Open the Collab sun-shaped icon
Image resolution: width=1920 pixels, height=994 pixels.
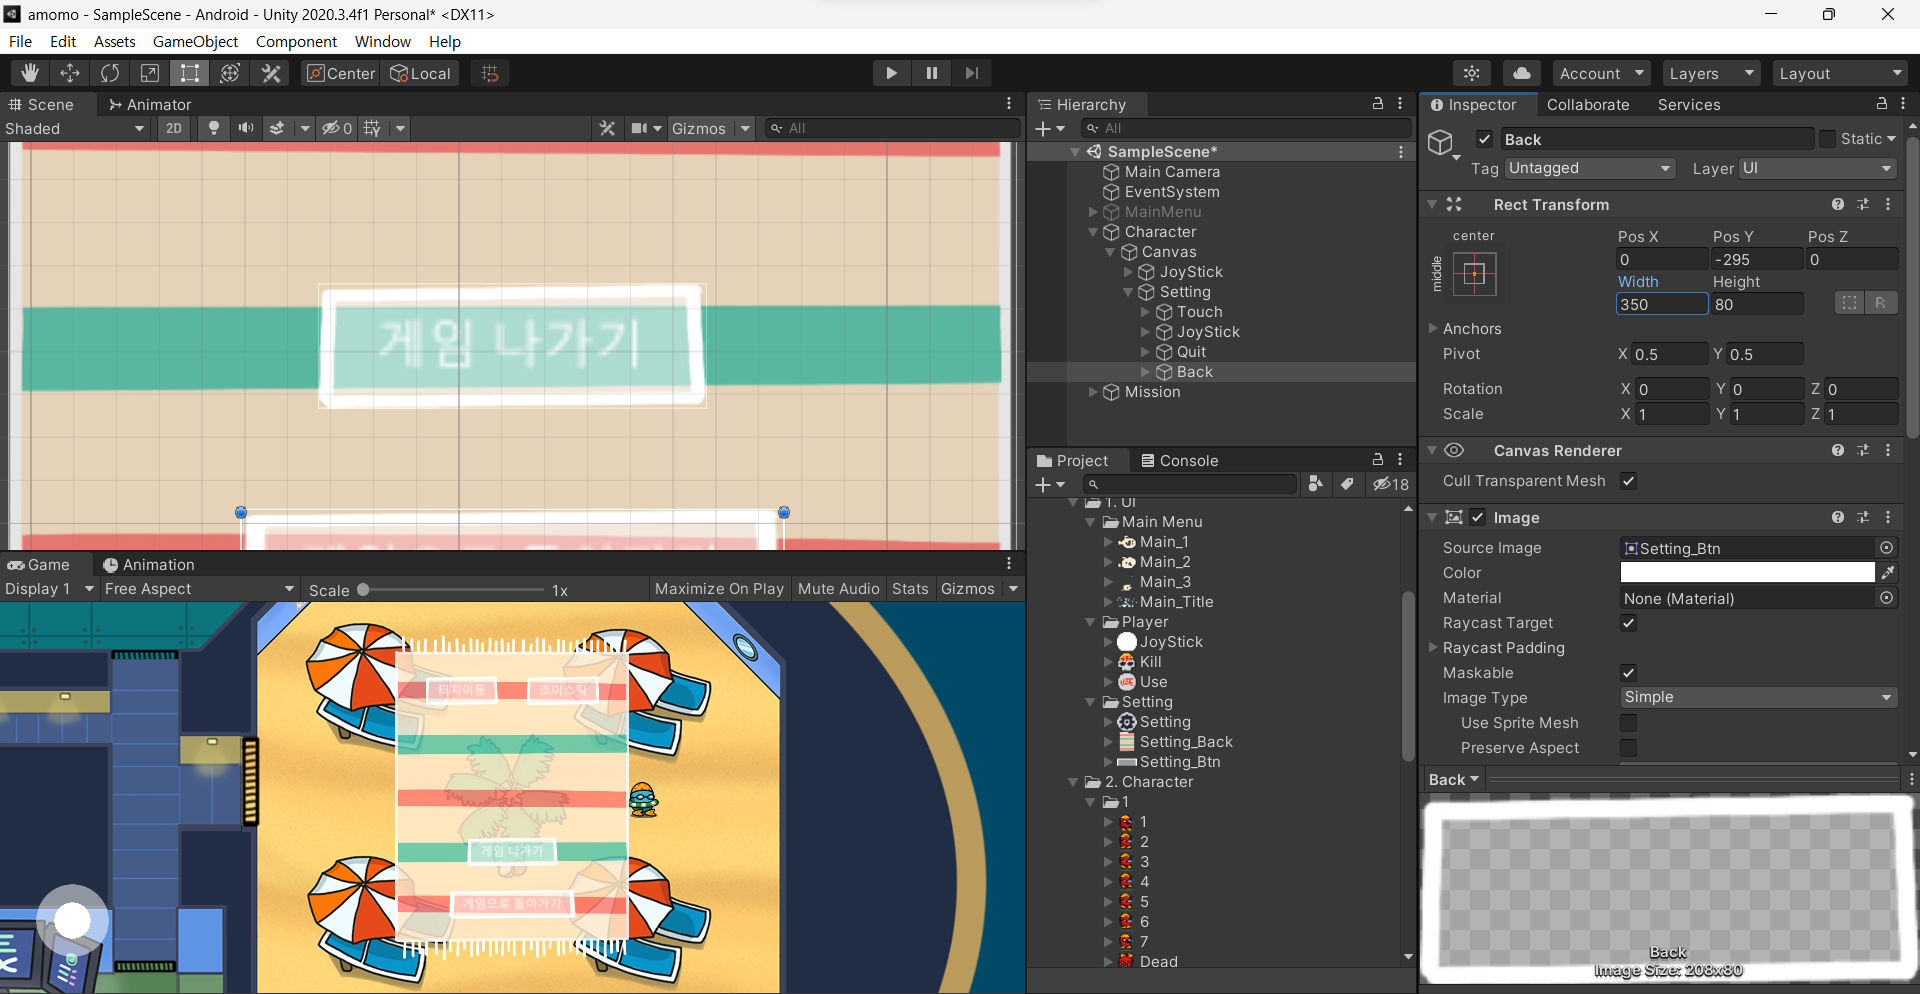(x=1472, y=73)
